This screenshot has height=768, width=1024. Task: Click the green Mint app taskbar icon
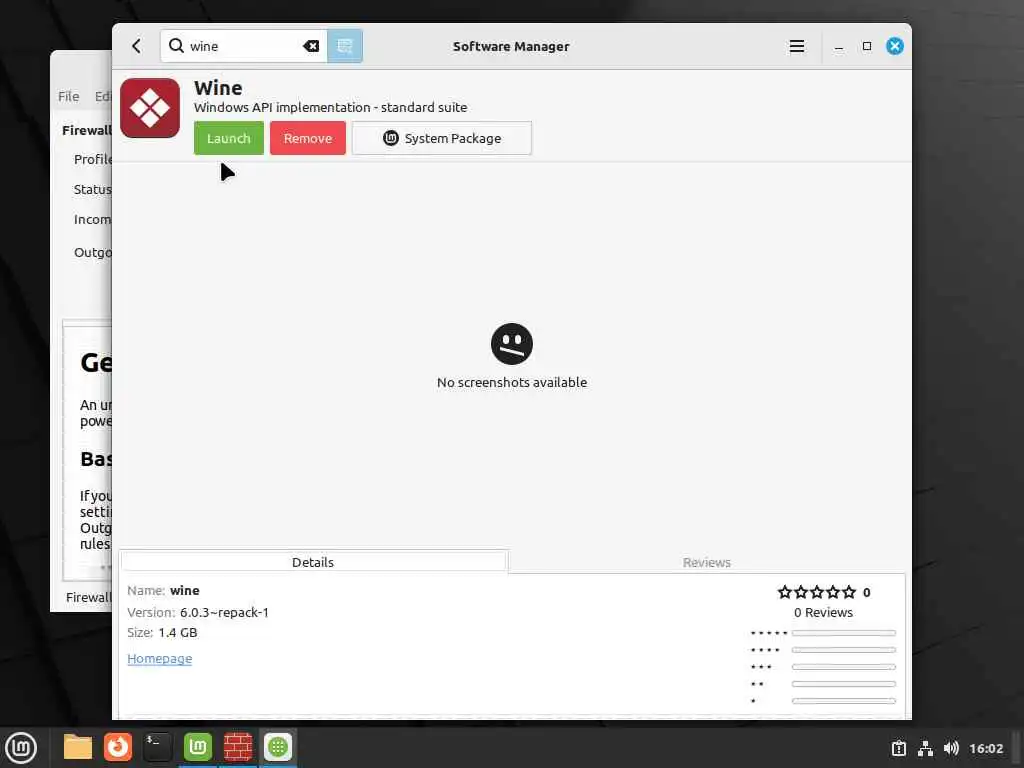[x=198, y=747]
